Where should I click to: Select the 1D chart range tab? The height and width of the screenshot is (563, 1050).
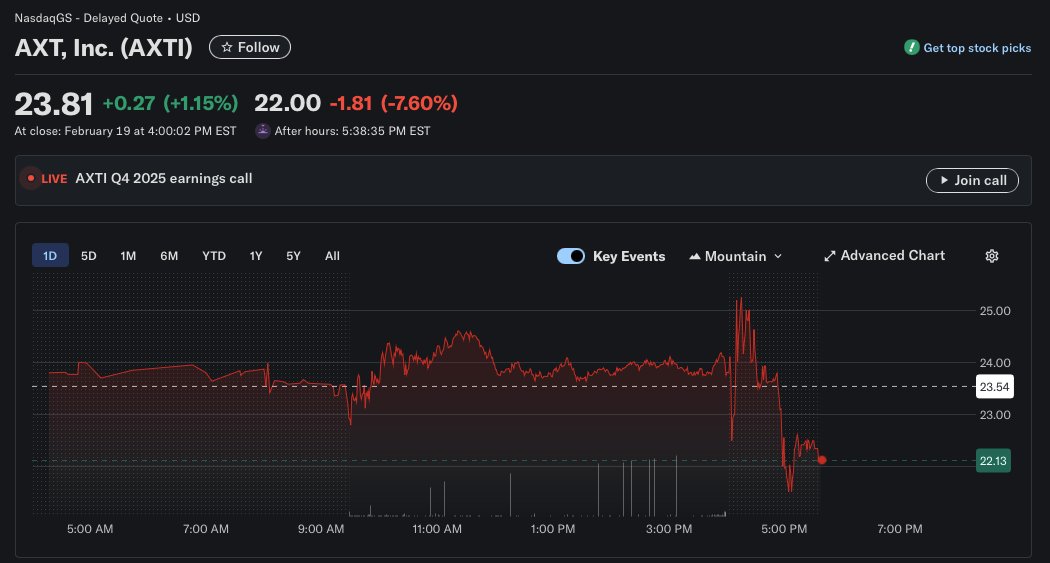click(50, 256)
